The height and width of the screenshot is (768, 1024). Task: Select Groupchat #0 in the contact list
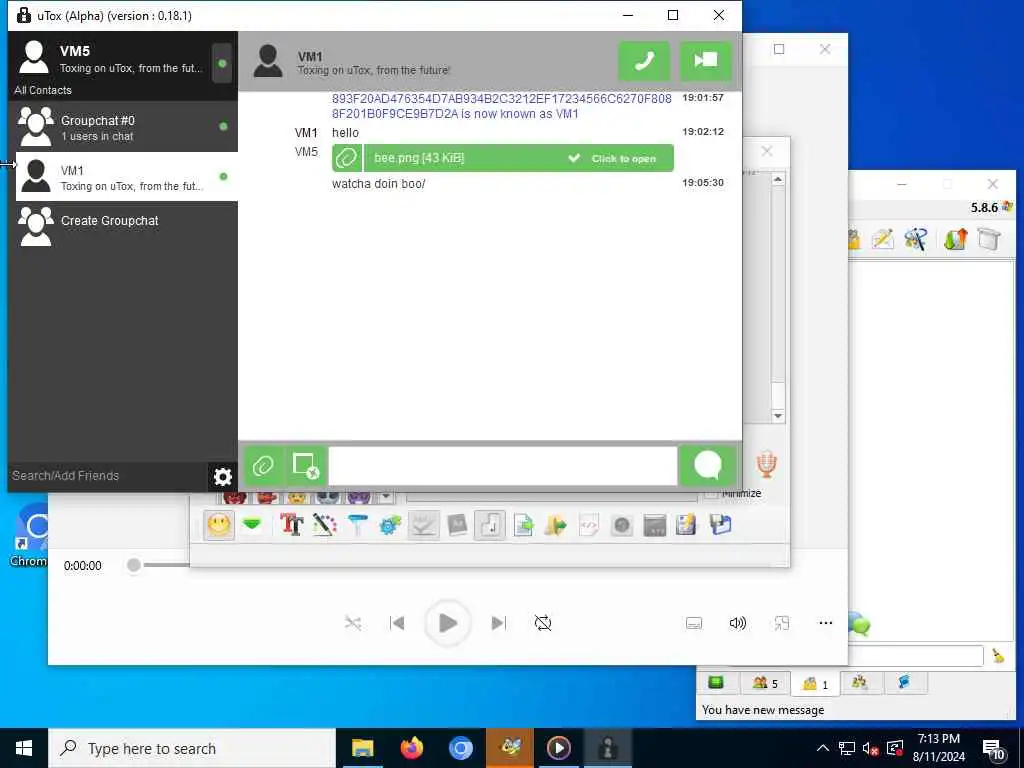tap(123, 127)
